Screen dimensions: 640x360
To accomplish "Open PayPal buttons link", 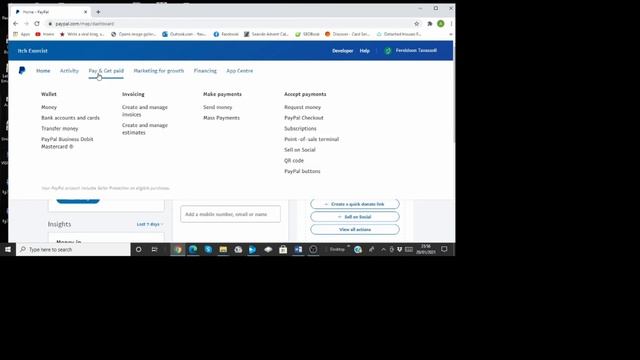I will point(302,171).
